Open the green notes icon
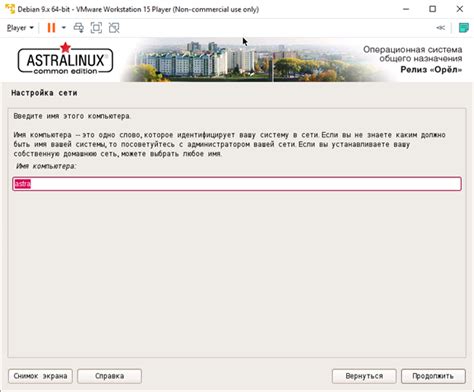The height and width of the screenshot is (392, 474). (463, 28)
